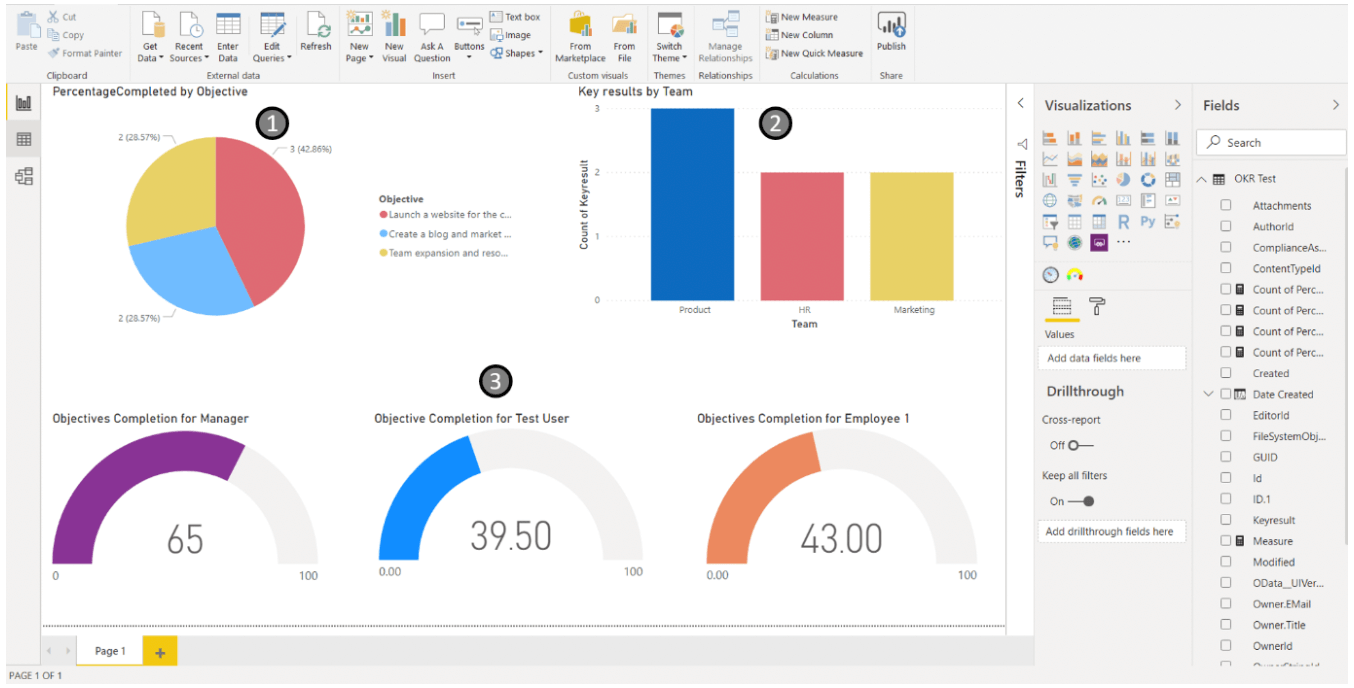Select the Page 1 tab

[x=110, y=651]
